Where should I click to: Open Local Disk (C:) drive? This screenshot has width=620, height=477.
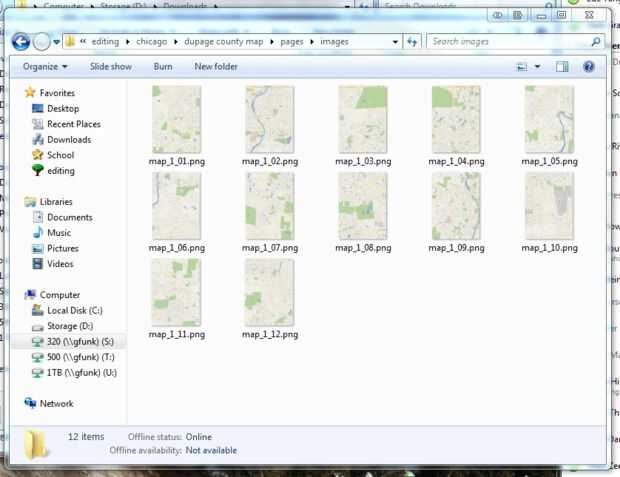click(67, 310)
